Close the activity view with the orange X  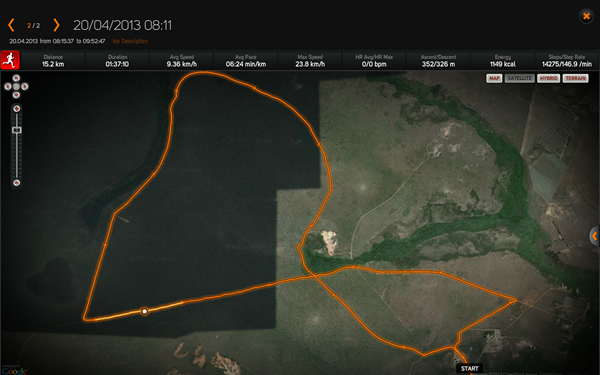pyautogui.click(x=586, y=16)
